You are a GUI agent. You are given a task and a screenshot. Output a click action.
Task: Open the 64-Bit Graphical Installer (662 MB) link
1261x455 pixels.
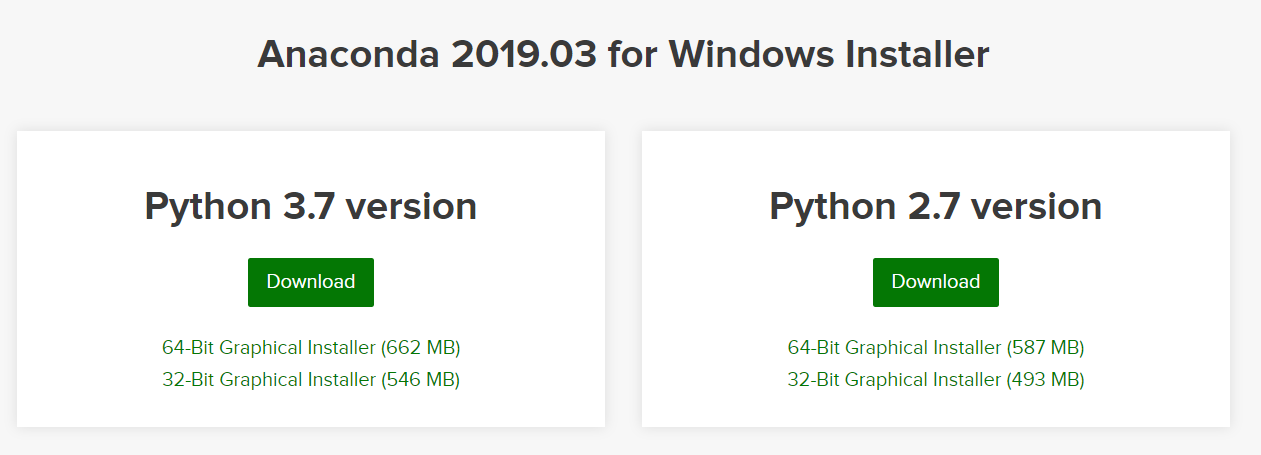[310, 348]
